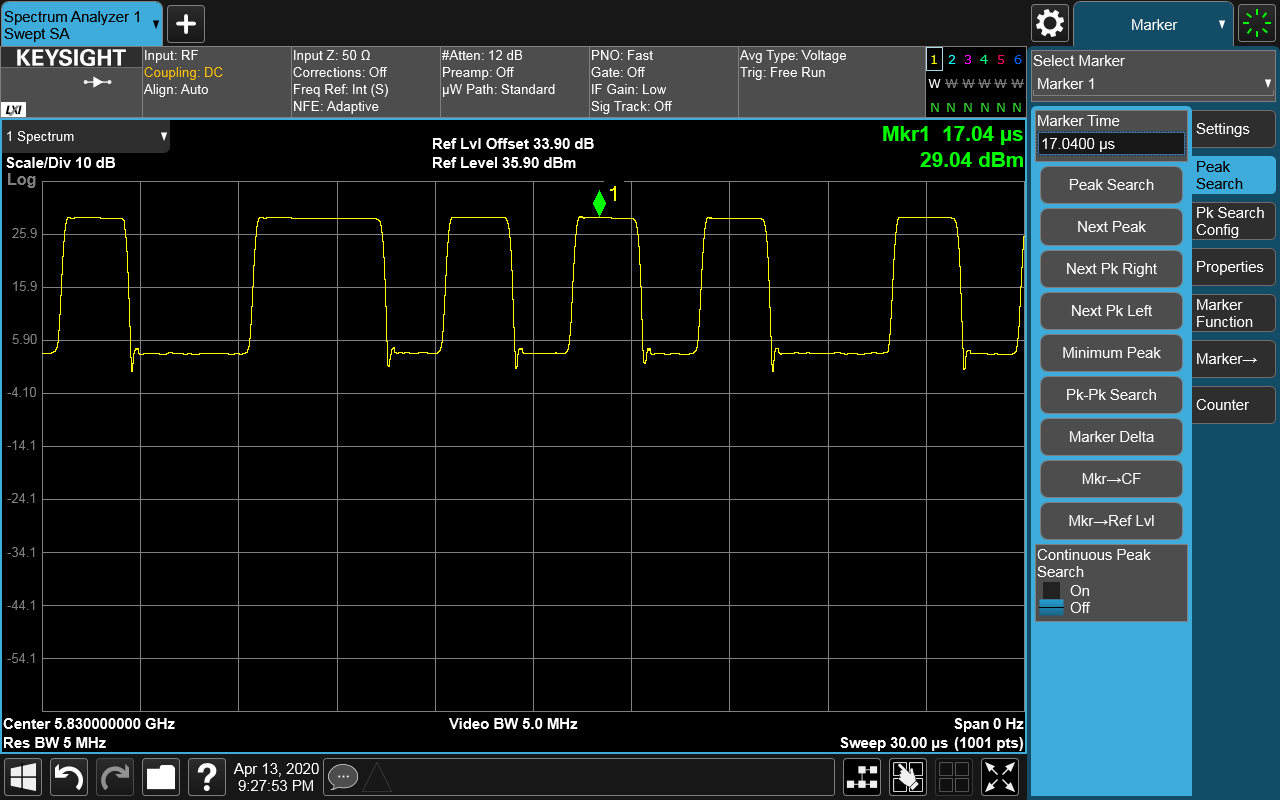The image size is (1280, 800).
Task: Click the Ref Level 35.90 dBm readout
Action: click(x=504, y=163)
